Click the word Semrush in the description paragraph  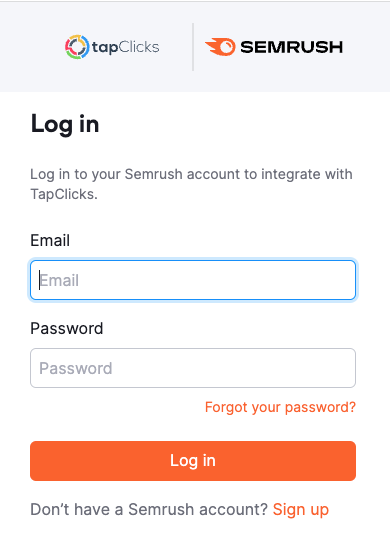(x=154, y=174)
